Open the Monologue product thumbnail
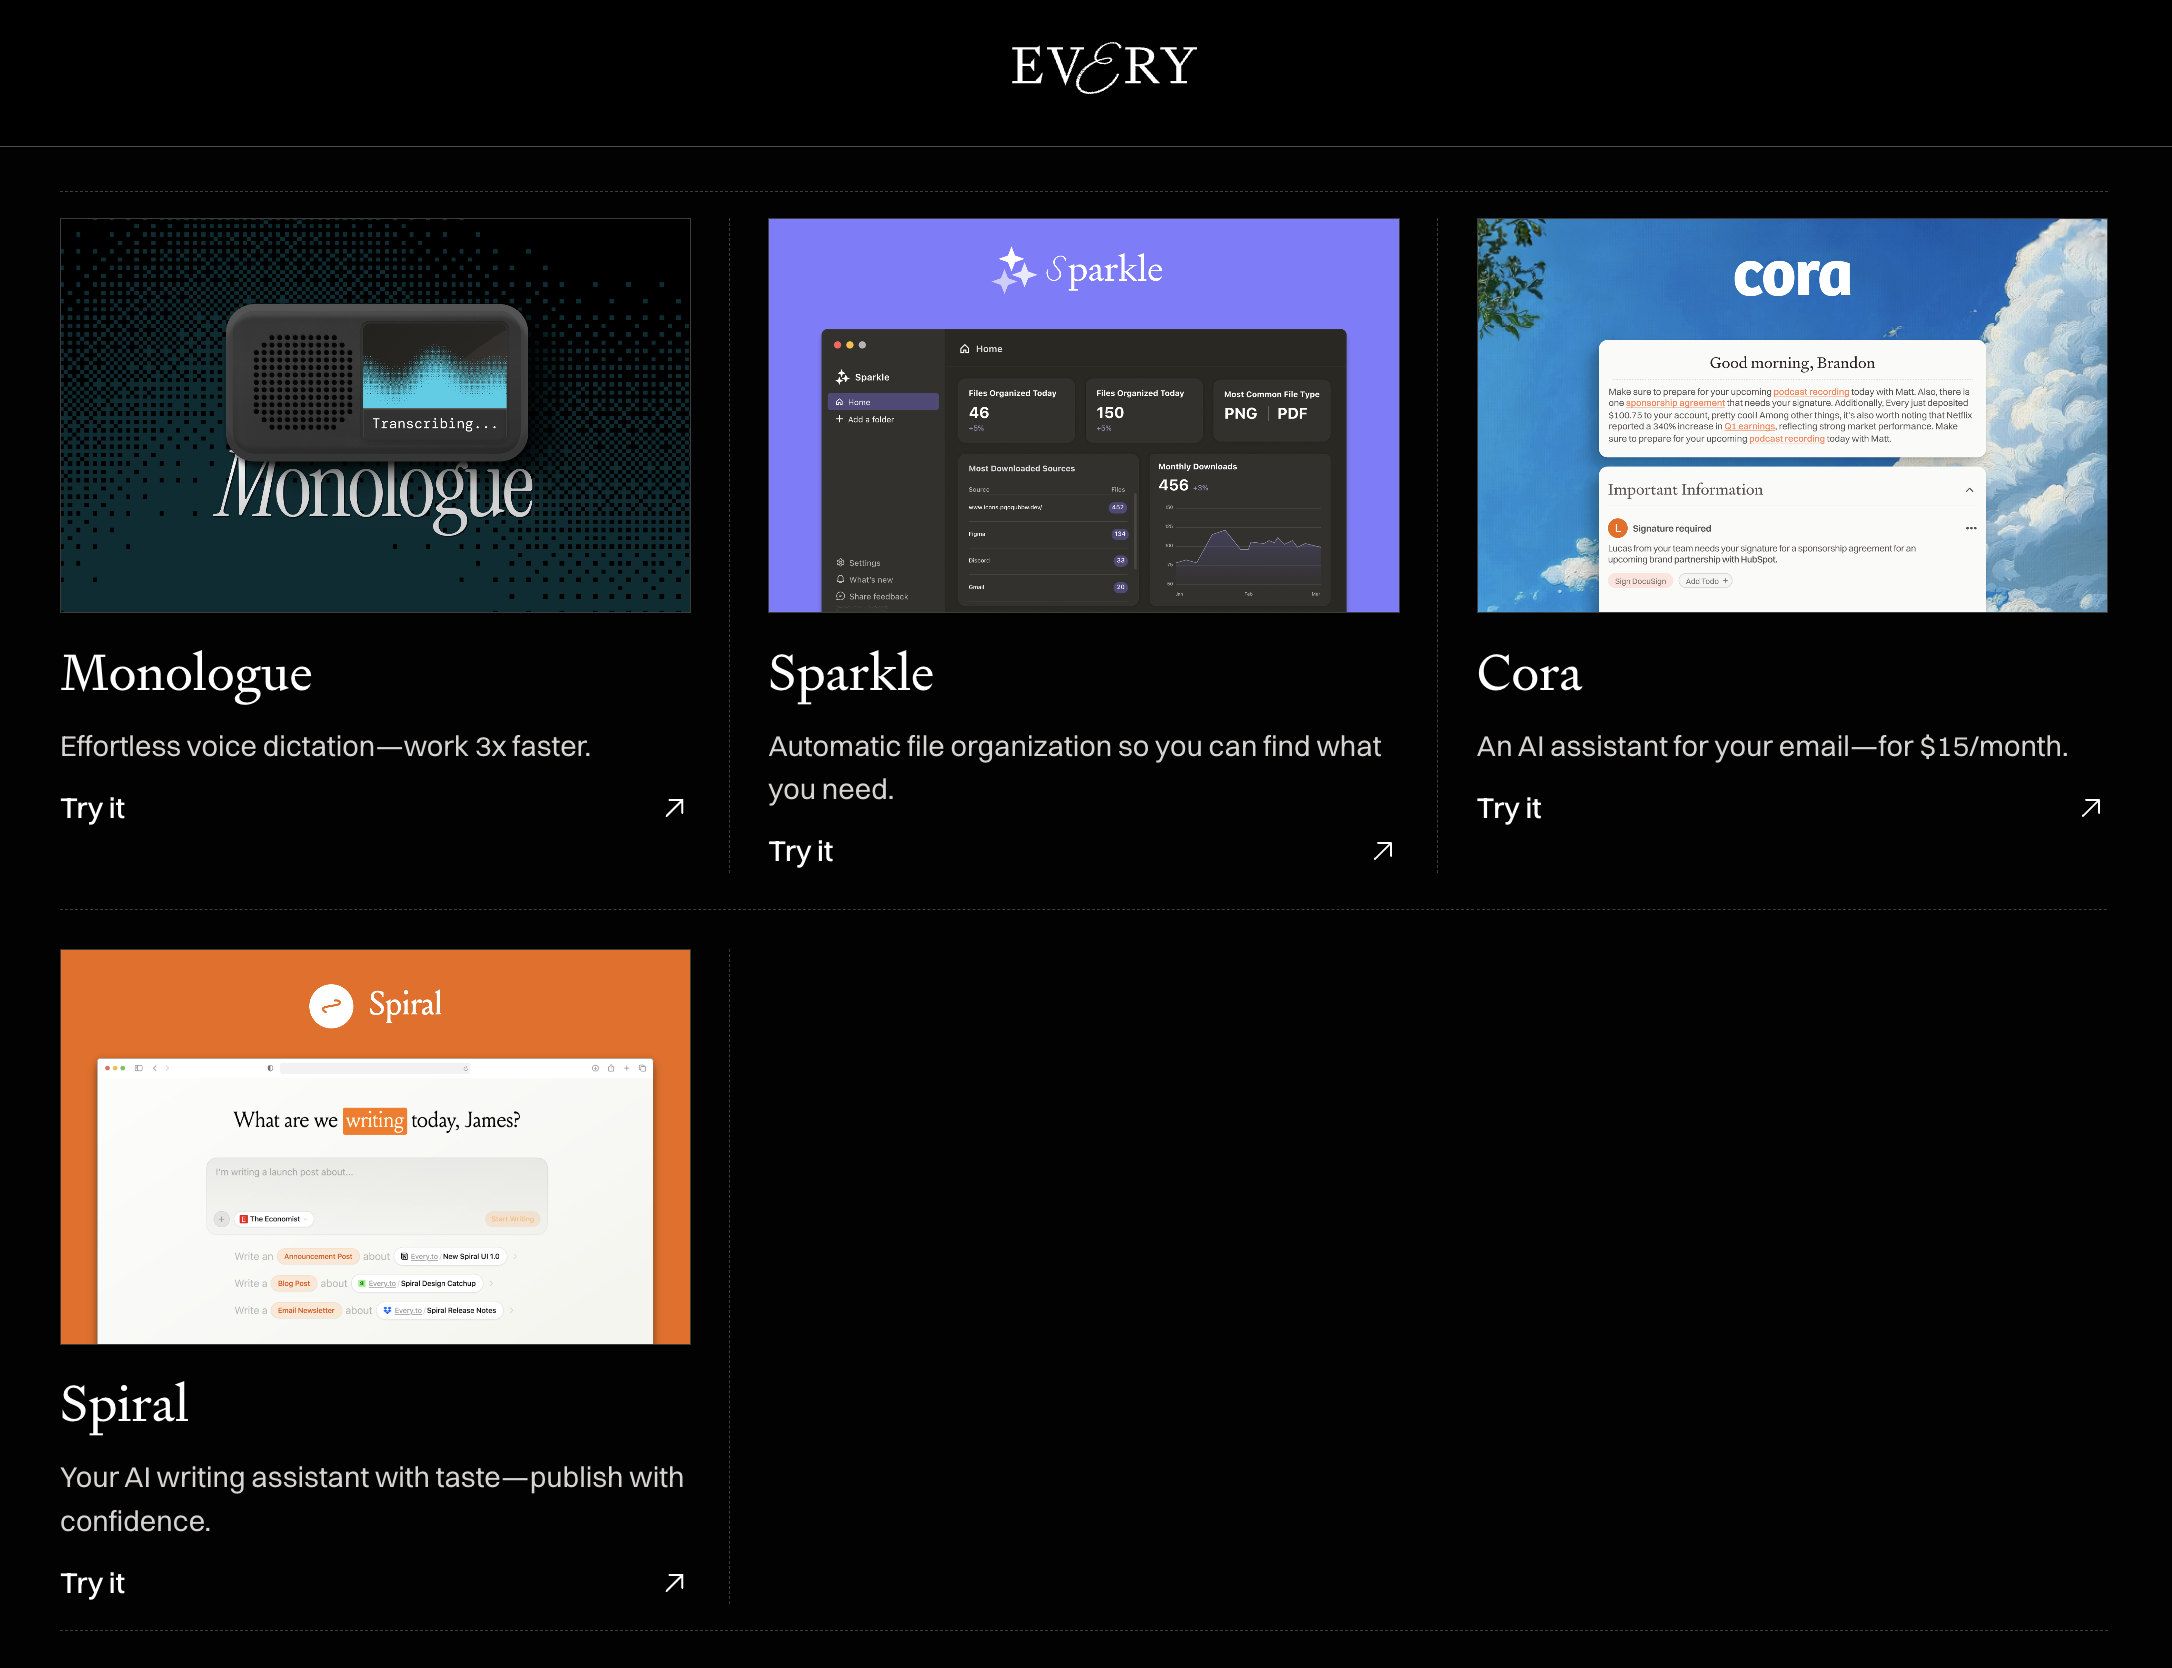Viewport: 2172px width, 1668px height. pyautogui.click(x=375, y=415)
